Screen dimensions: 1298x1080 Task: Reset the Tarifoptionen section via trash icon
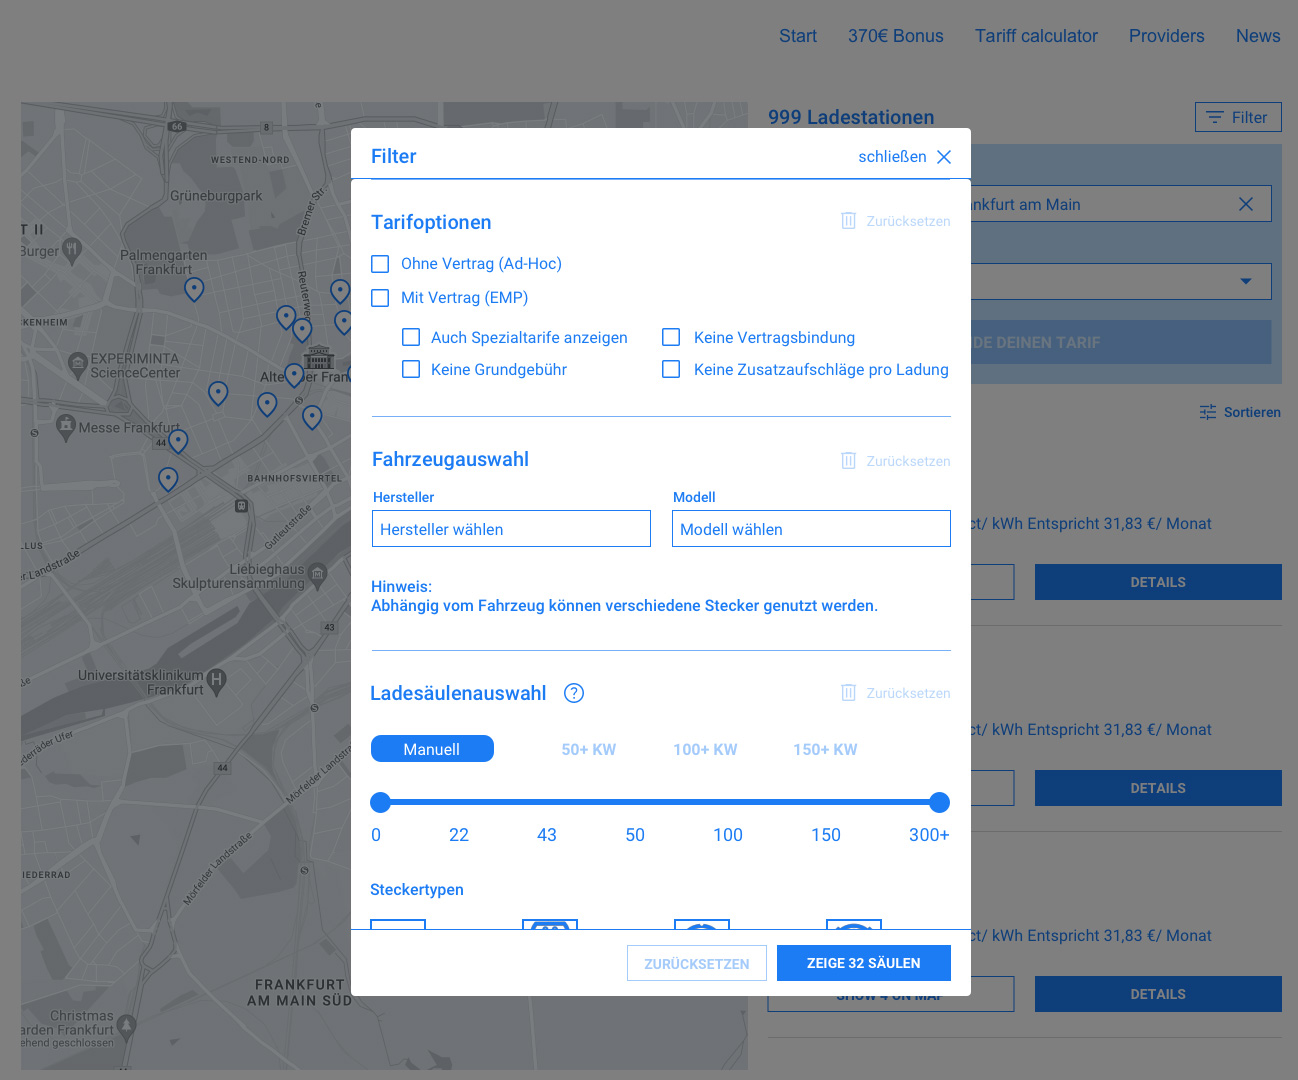click(848, 221)
